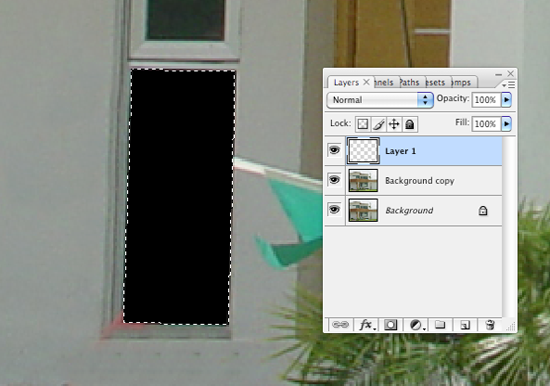The width and height of the screenshot is (550, 386).
Task: Click the Fill 100% field
Action: tap(487, 124)
